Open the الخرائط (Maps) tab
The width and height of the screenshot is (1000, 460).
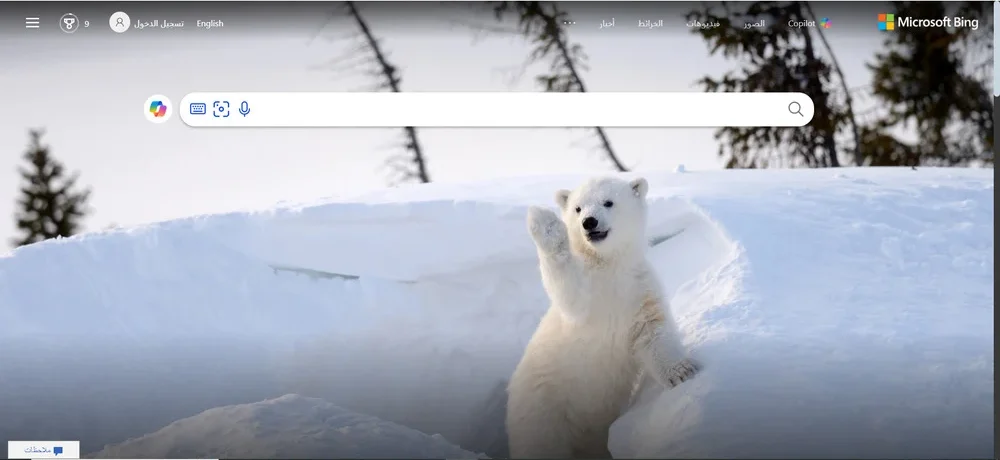pyautogui.click(x=650, y=23)
